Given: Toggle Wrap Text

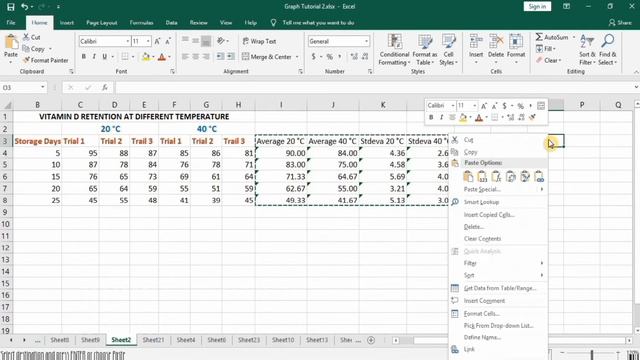Looking at the screenshot, I should click(x=260, y=41).
